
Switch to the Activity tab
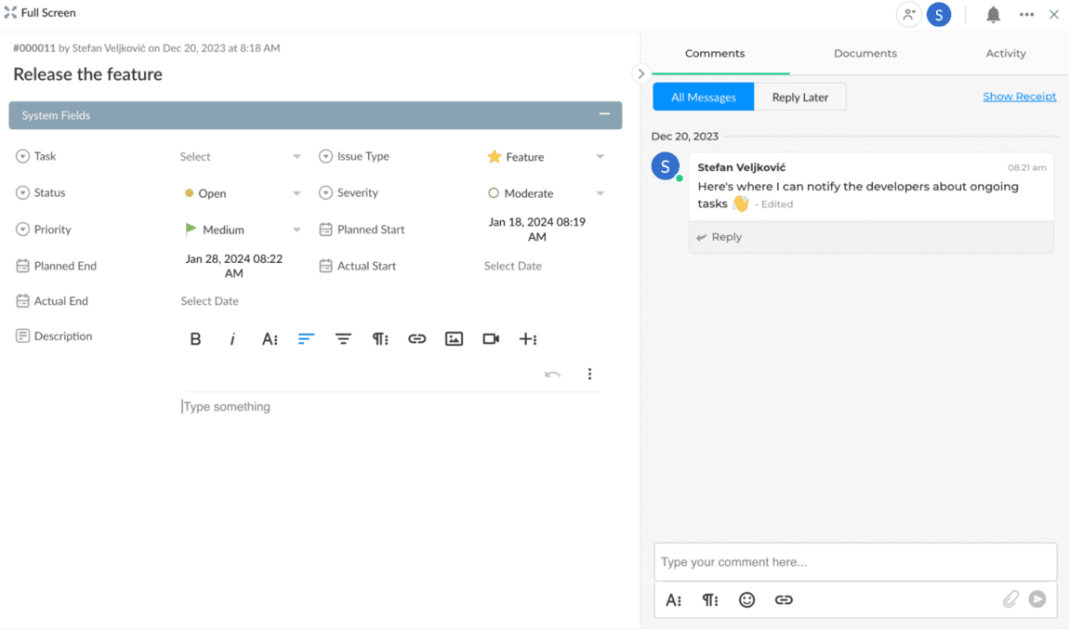tap(1005, 53)
